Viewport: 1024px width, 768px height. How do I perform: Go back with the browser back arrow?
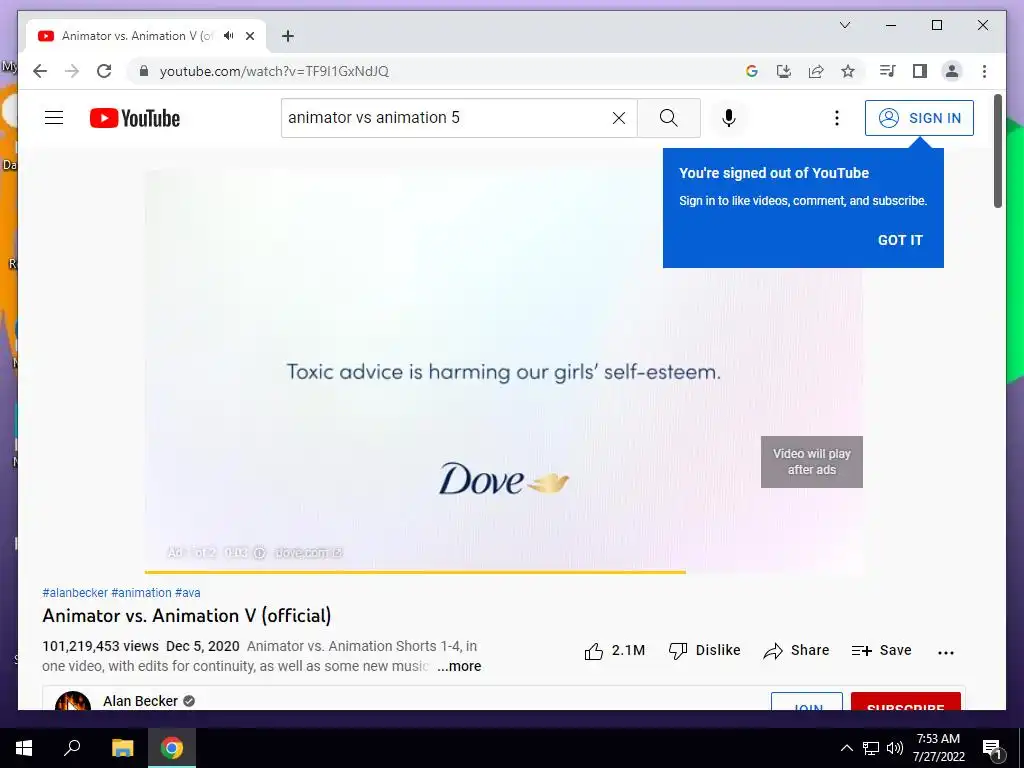(x=40, y=71)
